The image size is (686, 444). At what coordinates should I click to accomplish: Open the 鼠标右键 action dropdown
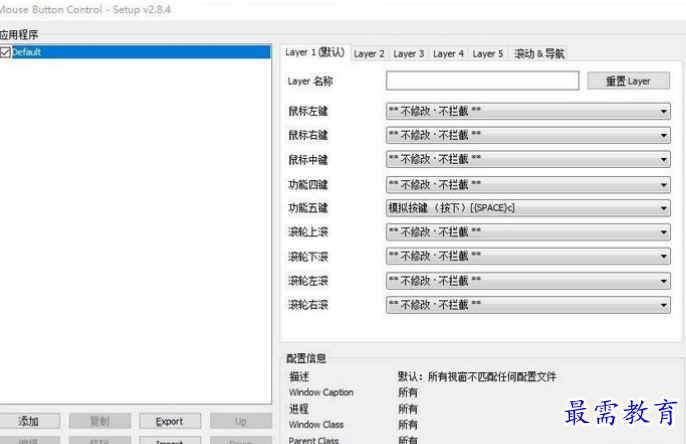click(x=528, y=135)
